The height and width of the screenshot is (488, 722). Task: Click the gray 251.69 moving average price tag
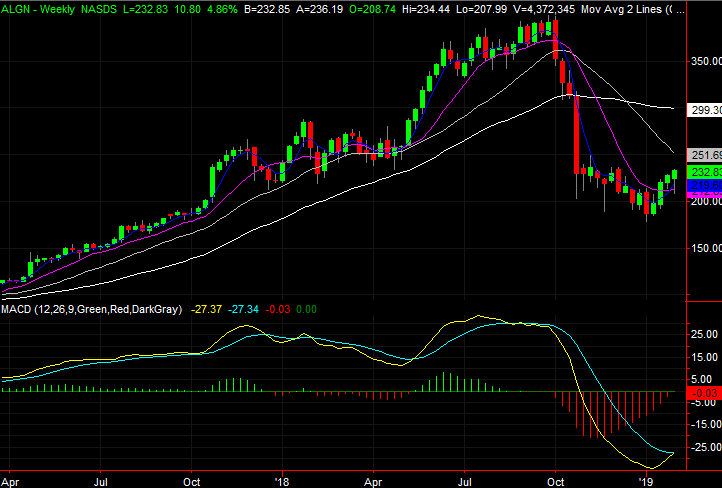(x=705, y=155)
